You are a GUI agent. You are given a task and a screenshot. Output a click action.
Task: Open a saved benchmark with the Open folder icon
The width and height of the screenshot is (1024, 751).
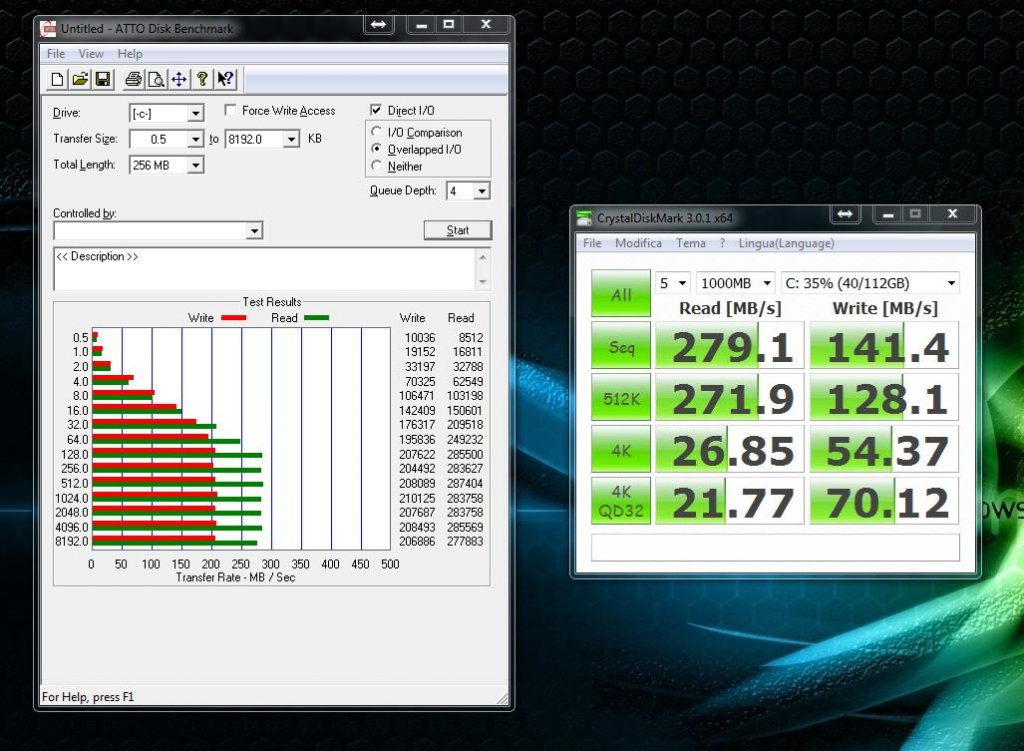(80, 79)
